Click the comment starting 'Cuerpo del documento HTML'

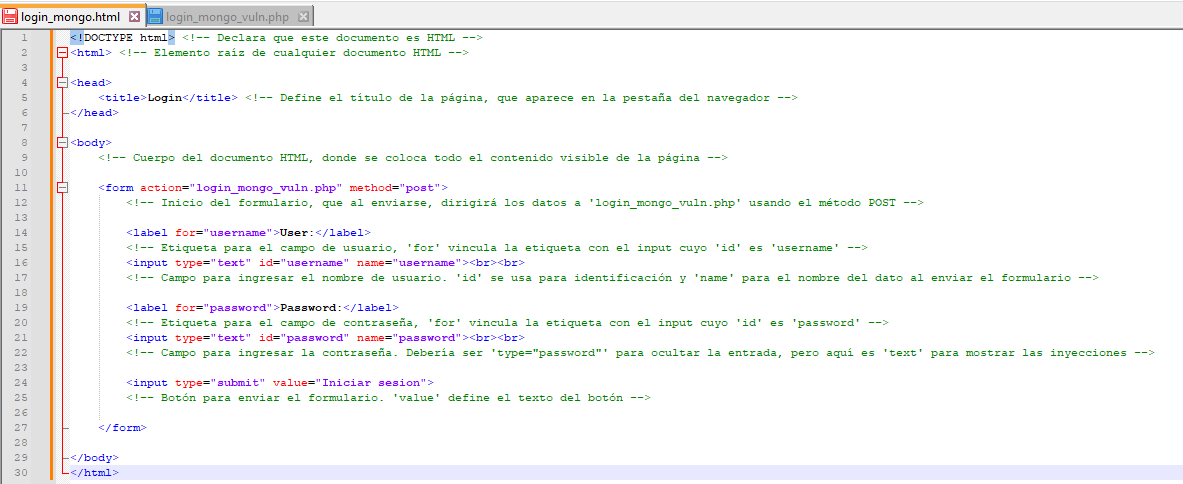coord(413,158)
